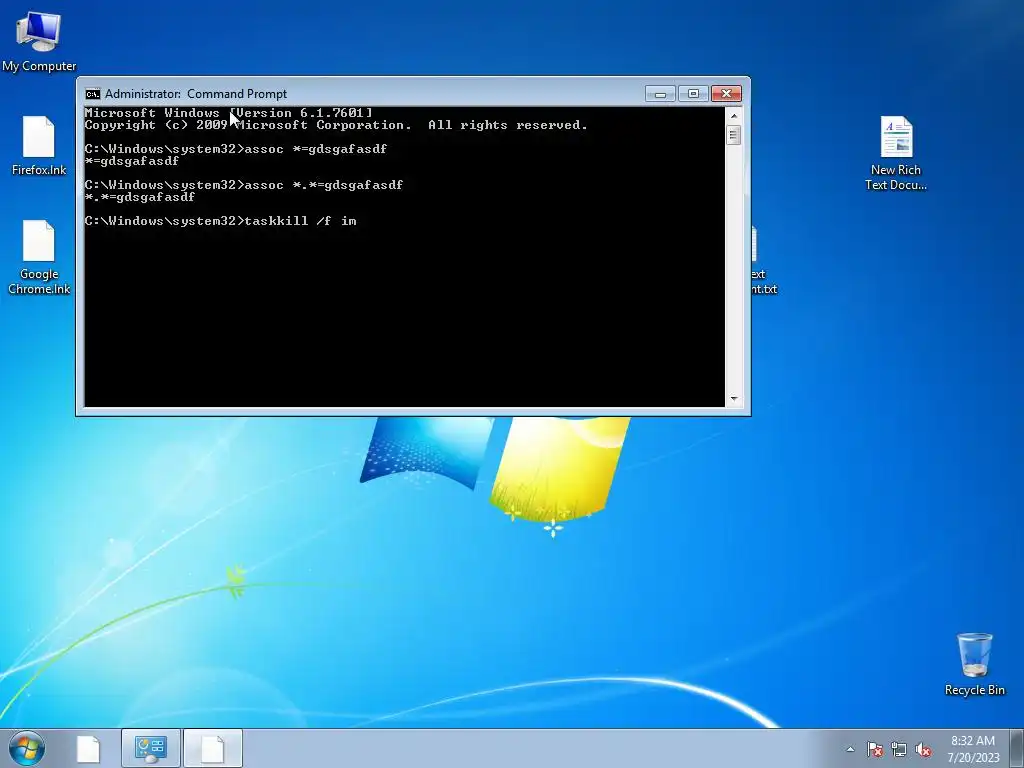Click the Command Prompt scrollbar up arrow

733,116
